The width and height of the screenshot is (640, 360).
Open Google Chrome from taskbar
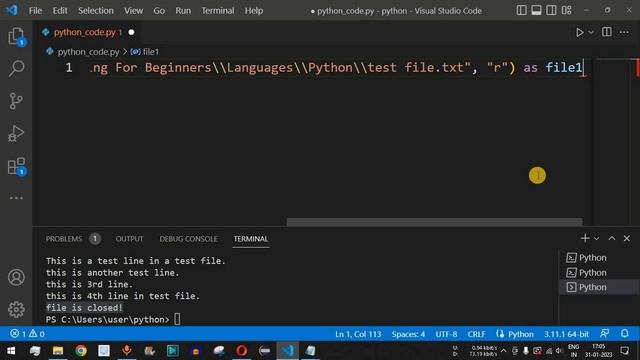click(81, 351)
